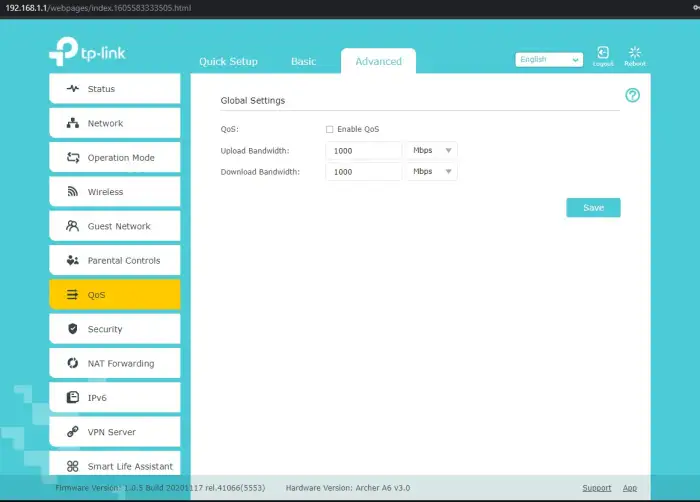700x502 pixels.
Task: Open help via question mark icon
Action: [x=632, y=95]
